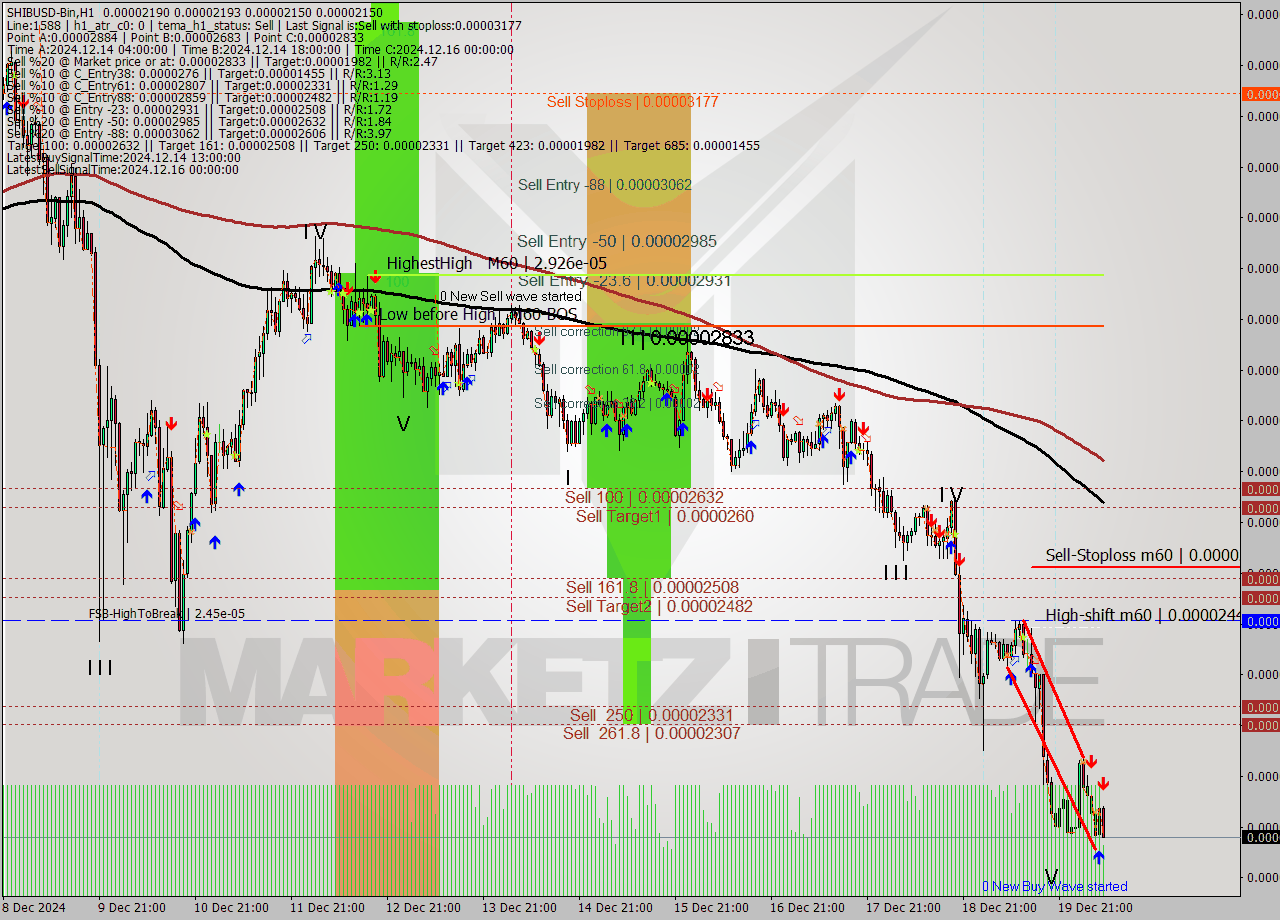Click the '10 Dec 21:00' date axis label
Viewport: 1280px width, 920px height.
point(230,907)
